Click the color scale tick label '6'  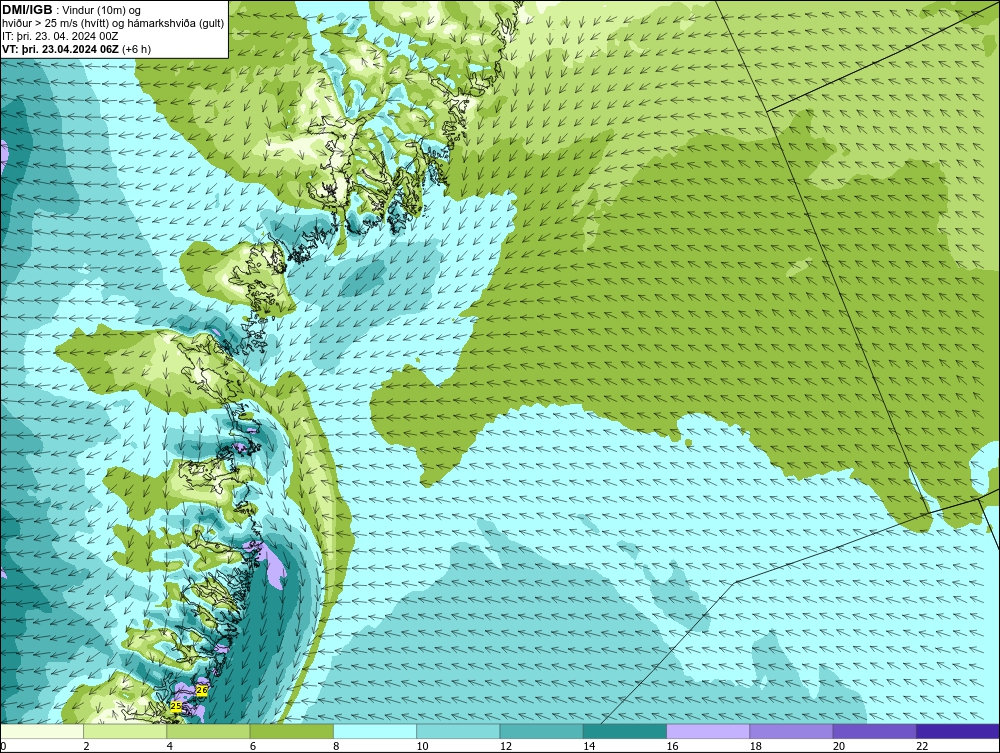click(253, 746)
